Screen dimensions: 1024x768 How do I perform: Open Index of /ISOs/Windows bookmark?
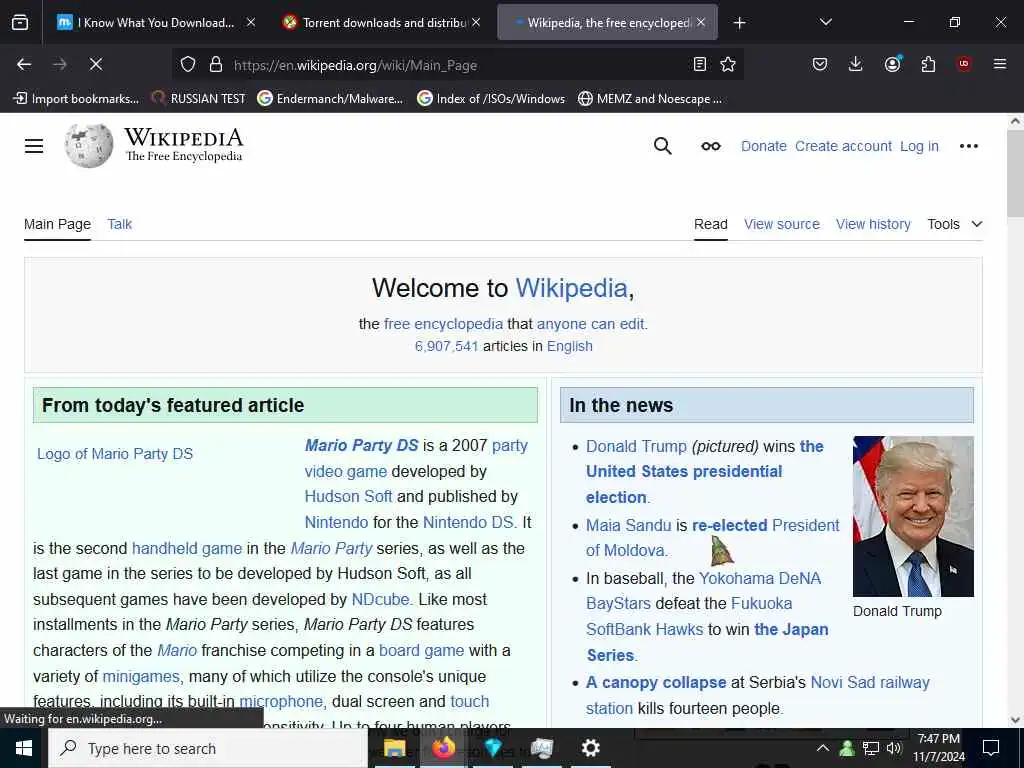tap(491, 99)
